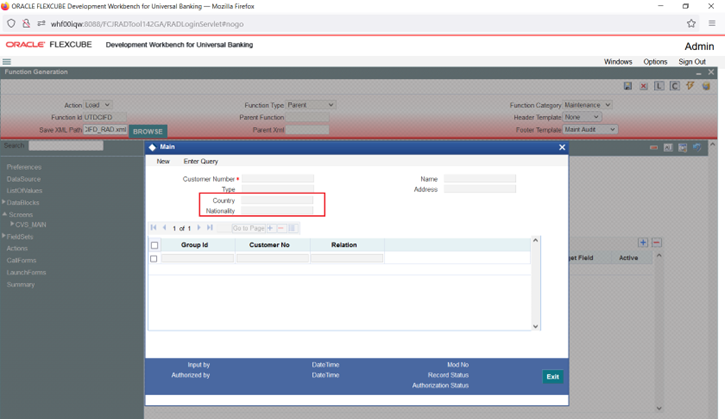Click the red minus icon in the search bar strip
725x419 pixels.
tap(654, 148)
